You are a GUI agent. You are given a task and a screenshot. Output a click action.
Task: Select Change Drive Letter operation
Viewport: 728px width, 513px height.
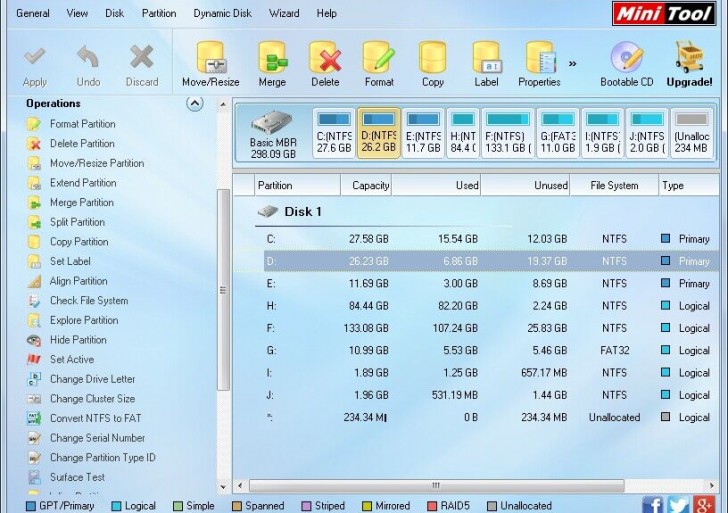[92, 379]
